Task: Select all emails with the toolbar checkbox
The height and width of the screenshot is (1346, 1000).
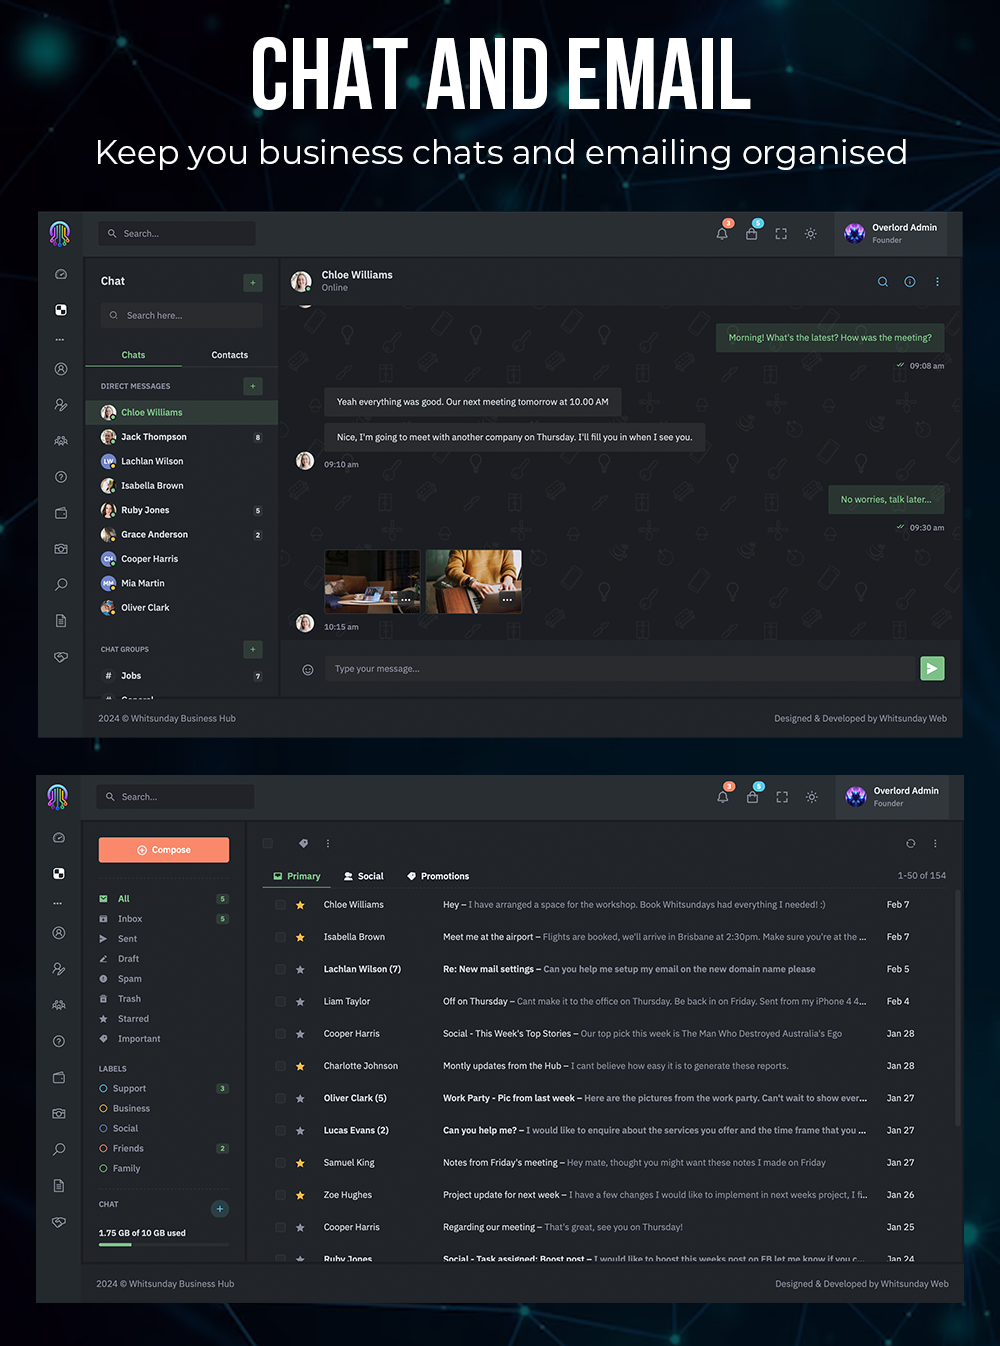Action: [x=268, y=844]
